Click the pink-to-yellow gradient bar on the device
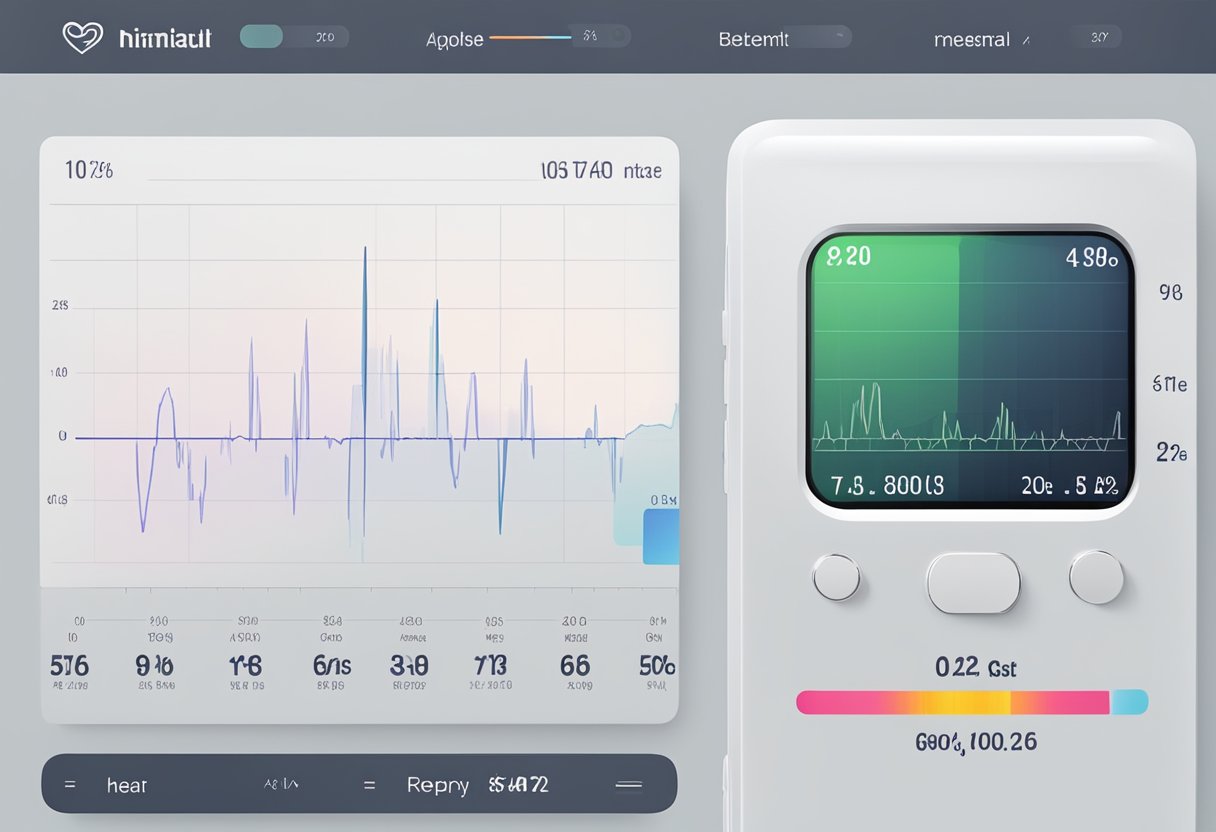This screenshot has height=832, width=1216. 953,702
